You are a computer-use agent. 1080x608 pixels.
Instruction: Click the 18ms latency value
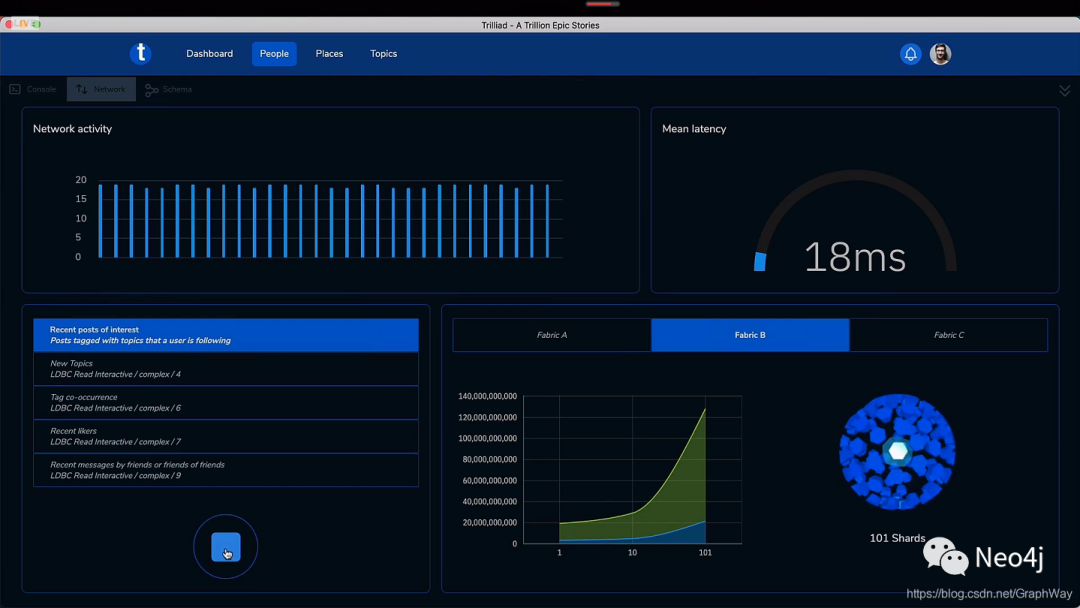tap(855, 258)
